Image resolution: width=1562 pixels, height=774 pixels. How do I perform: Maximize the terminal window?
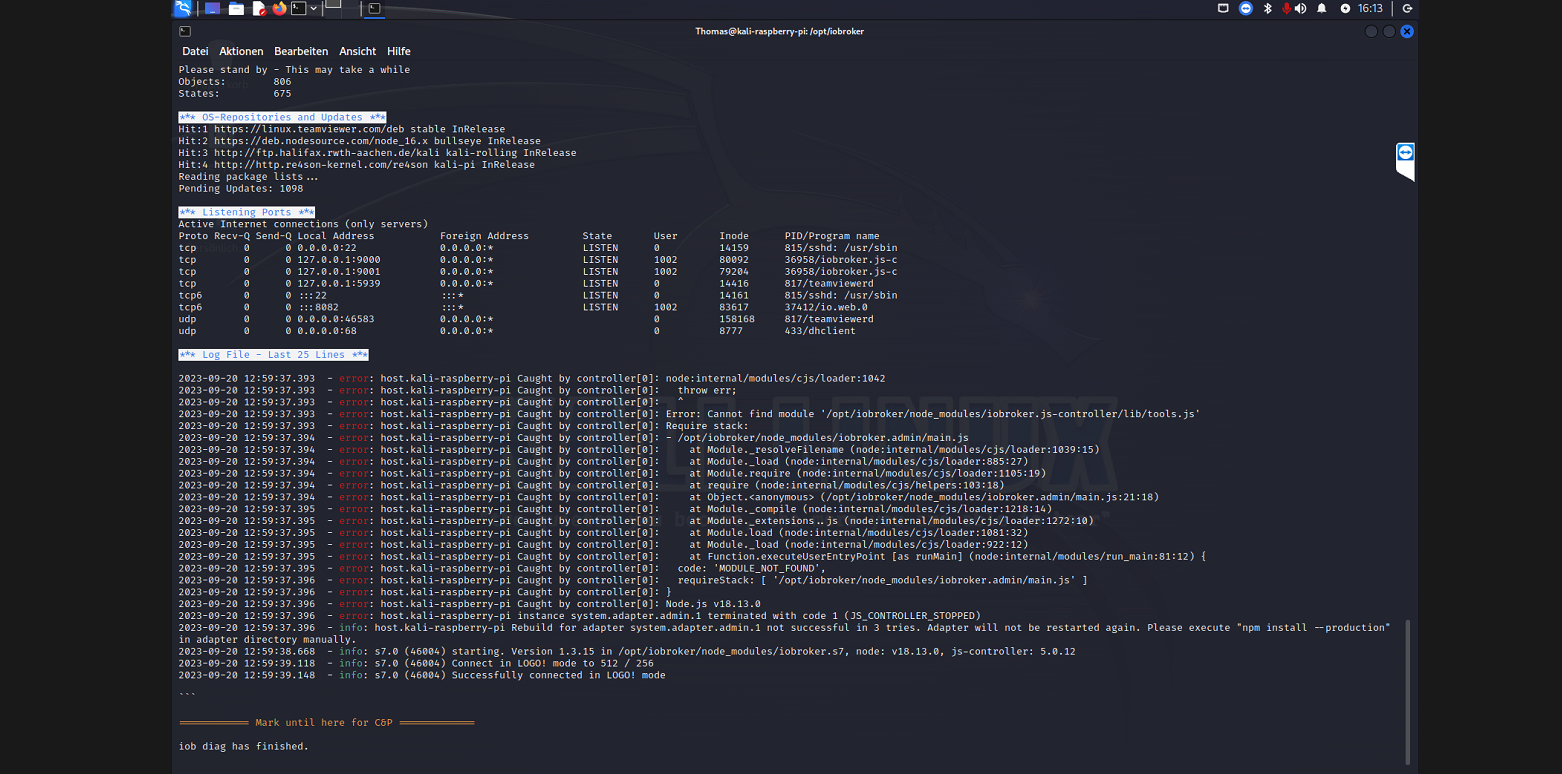[x=1389, y=31]
